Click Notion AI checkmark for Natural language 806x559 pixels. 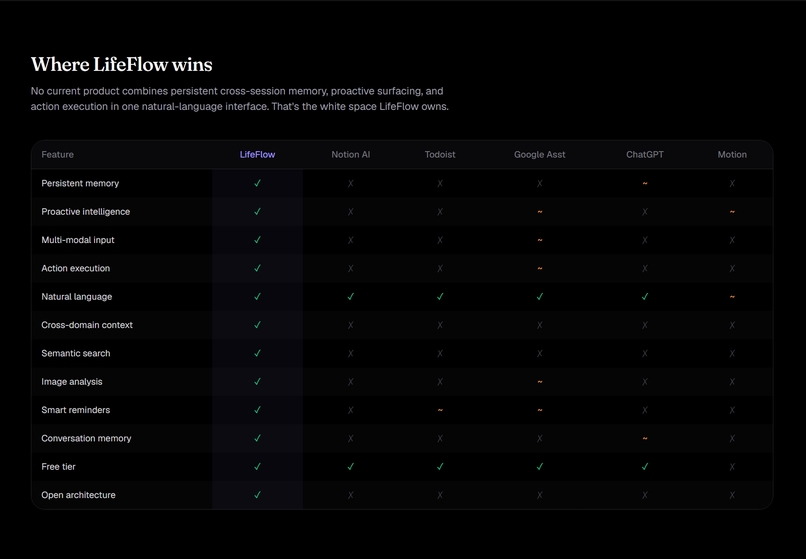coord(351,296)
